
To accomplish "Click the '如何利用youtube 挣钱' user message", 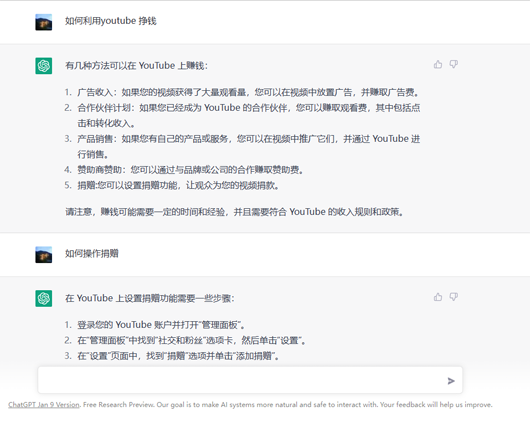I will click(x=111, y=21).
